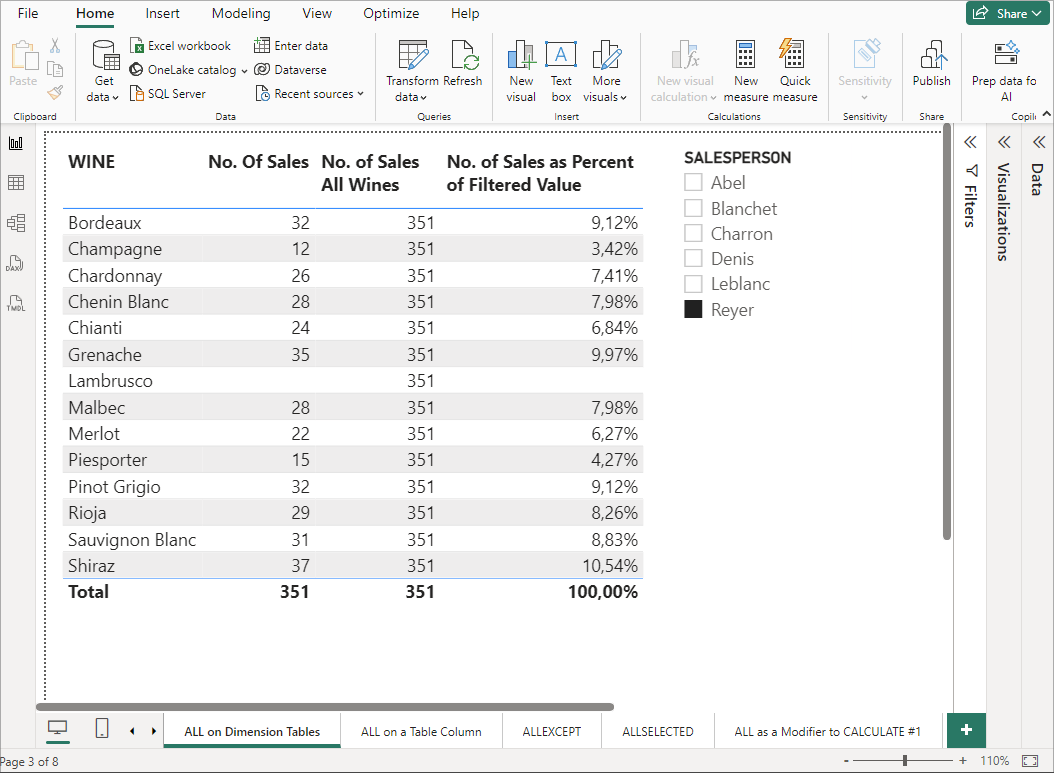Click the Format painter icon
The height and width of the screenshot is (773, 1054).
[x=55, y=93]
